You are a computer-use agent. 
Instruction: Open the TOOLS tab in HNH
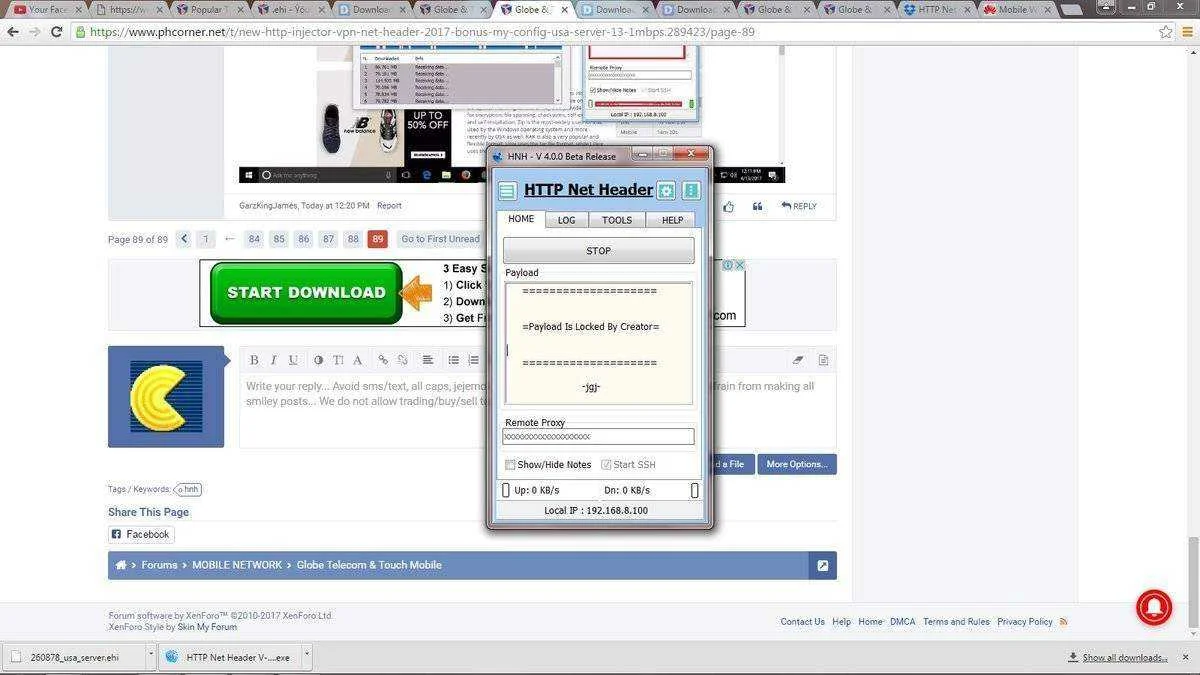[x=617, y=220]
